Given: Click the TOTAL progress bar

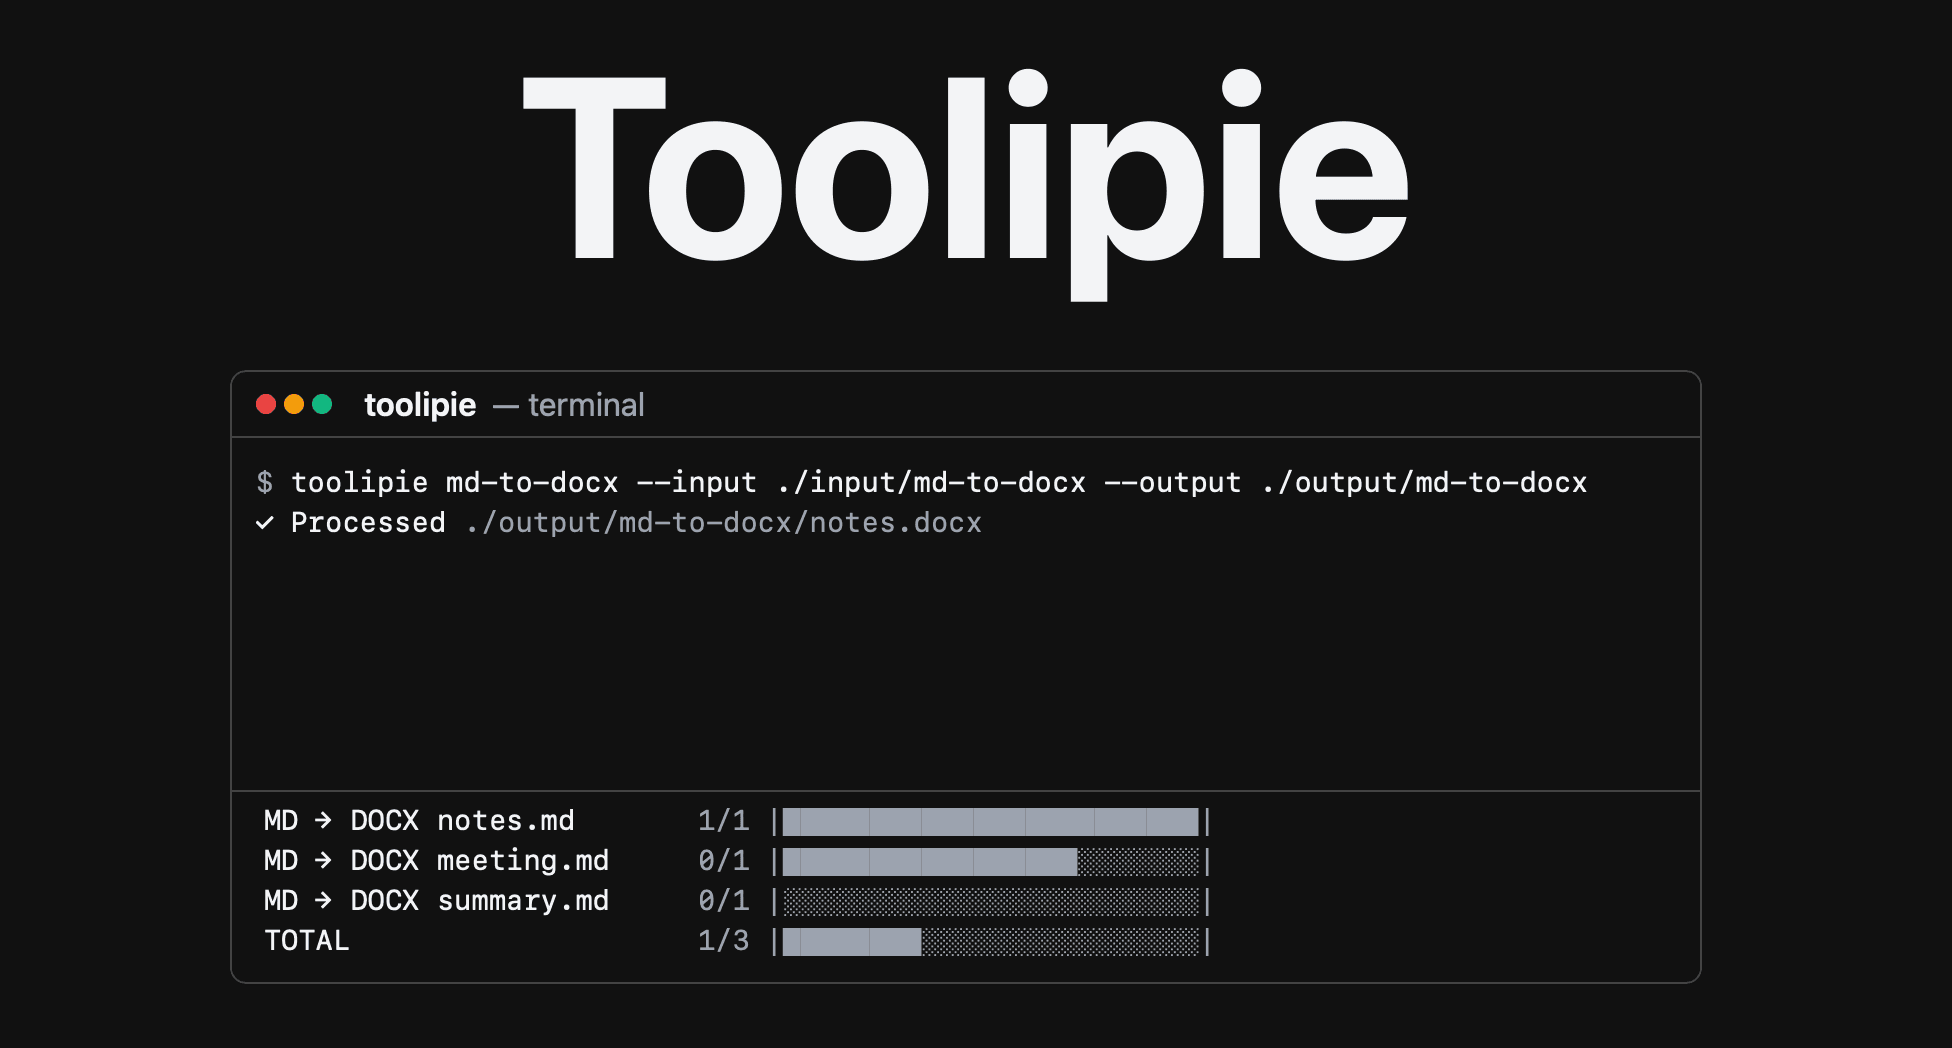Looking at the screenshot, I should click(x=992, y=941).
